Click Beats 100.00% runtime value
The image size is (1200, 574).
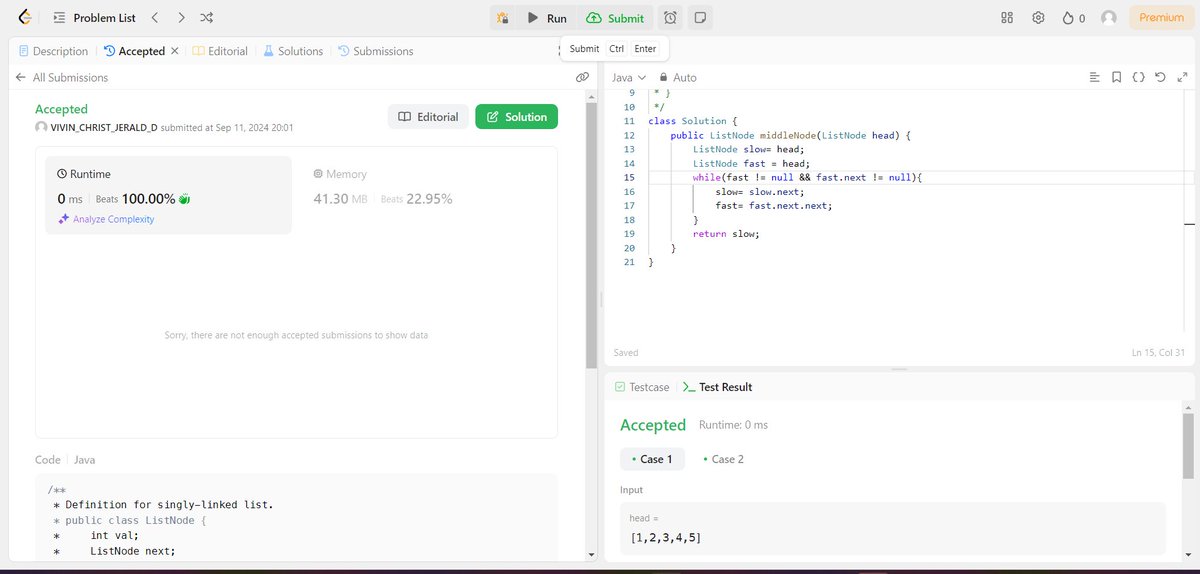148,199
